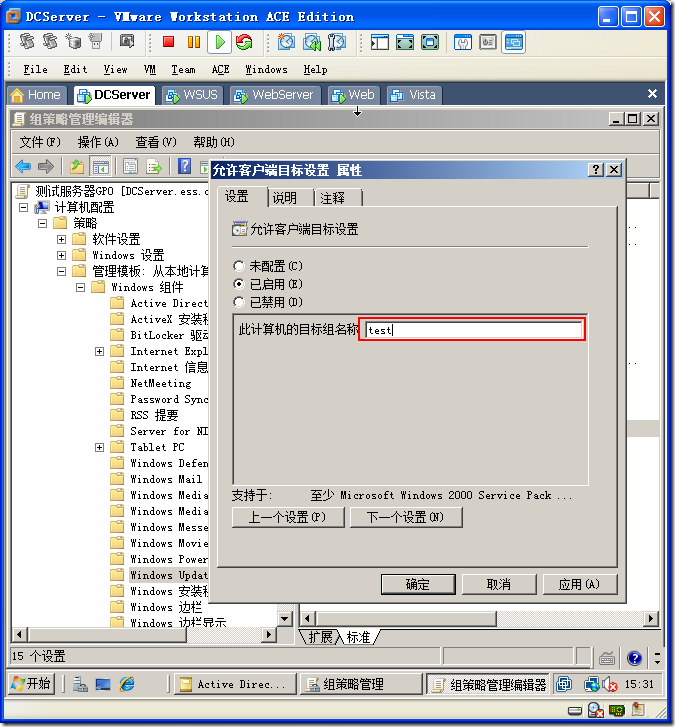This screenshot has width=675, height=727.
Task: Toggle the VMware sidebar view icon
Action: tap(380, 42)
